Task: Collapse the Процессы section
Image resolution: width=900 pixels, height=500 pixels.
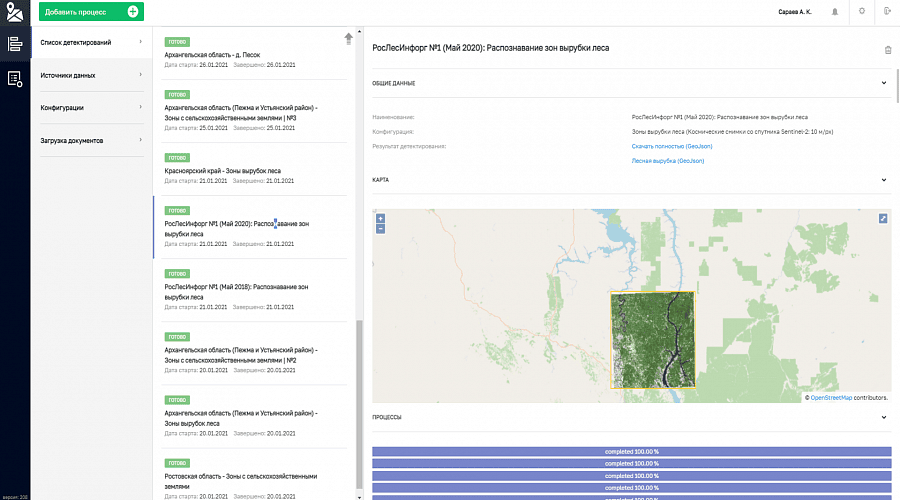Action: [884, 417]
